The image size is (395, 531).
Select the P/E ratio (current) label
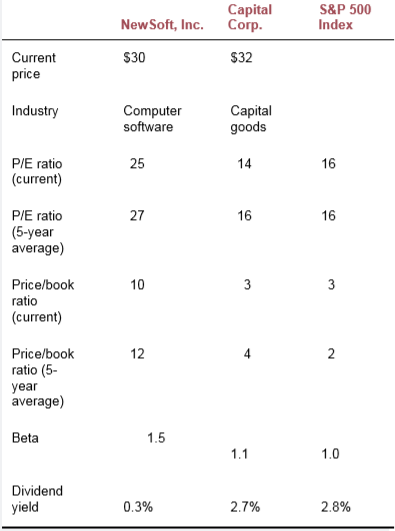coord(37,172)
